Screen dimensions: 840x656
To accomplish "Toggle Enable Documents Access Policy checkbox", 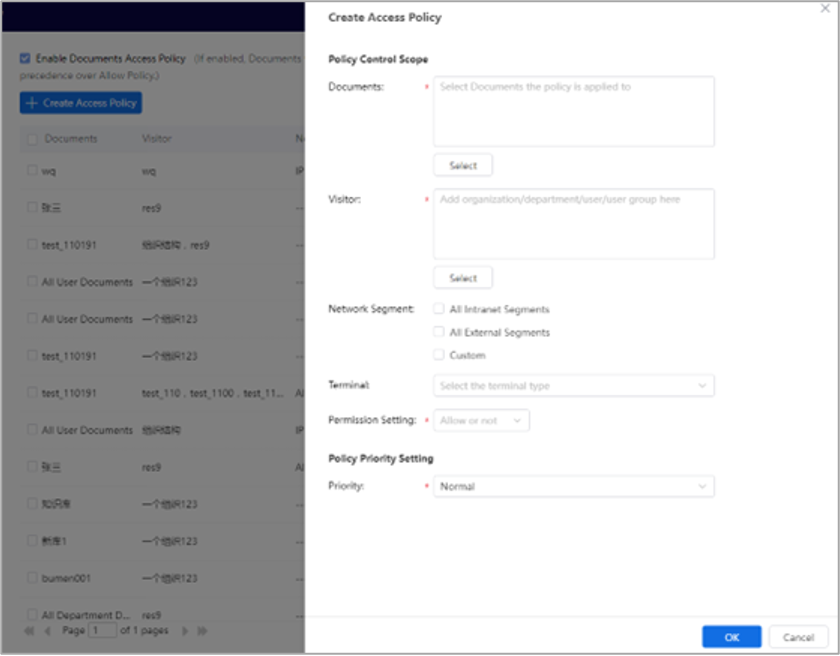I will point(25,59).
